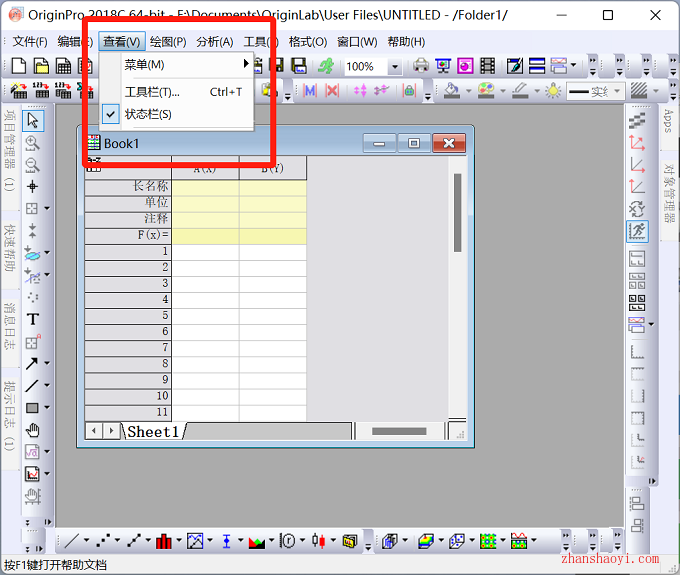Click the Line plot icon
Viewport: 680px width, 575px height.
click(x=71, y=540)
